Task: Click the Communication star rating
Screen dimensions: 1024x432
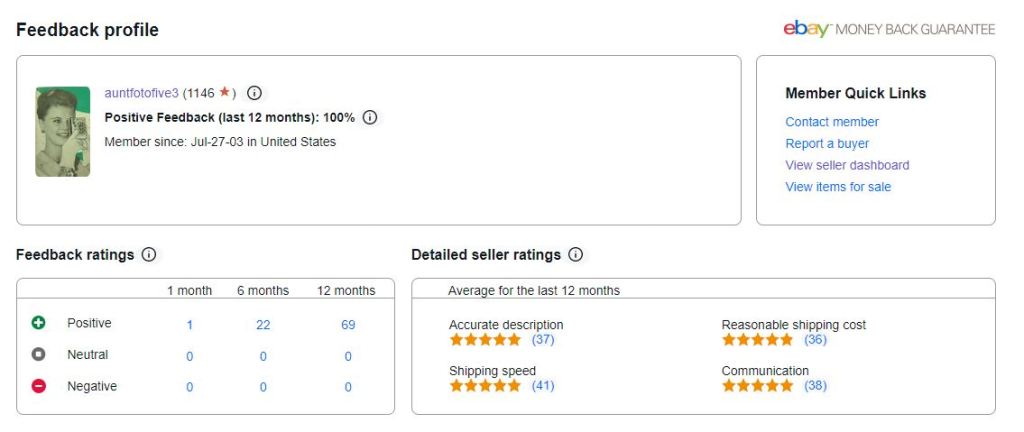Action: 757,386
